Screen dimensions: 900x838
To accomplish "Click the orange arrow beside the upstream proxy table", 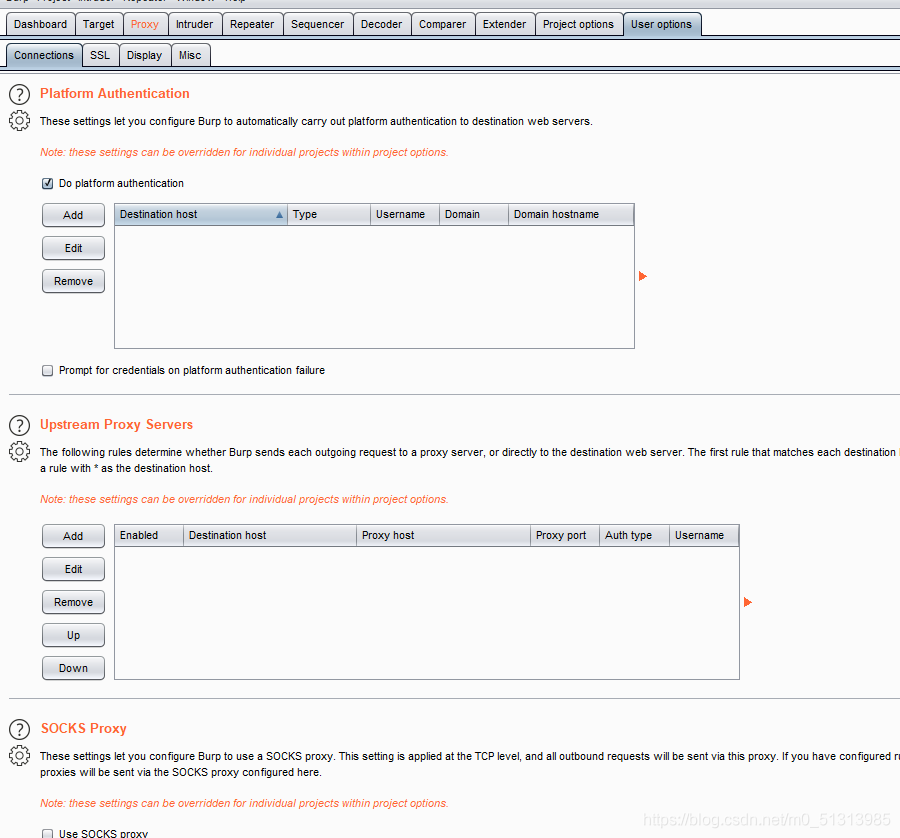I will (x=747, y=602).
